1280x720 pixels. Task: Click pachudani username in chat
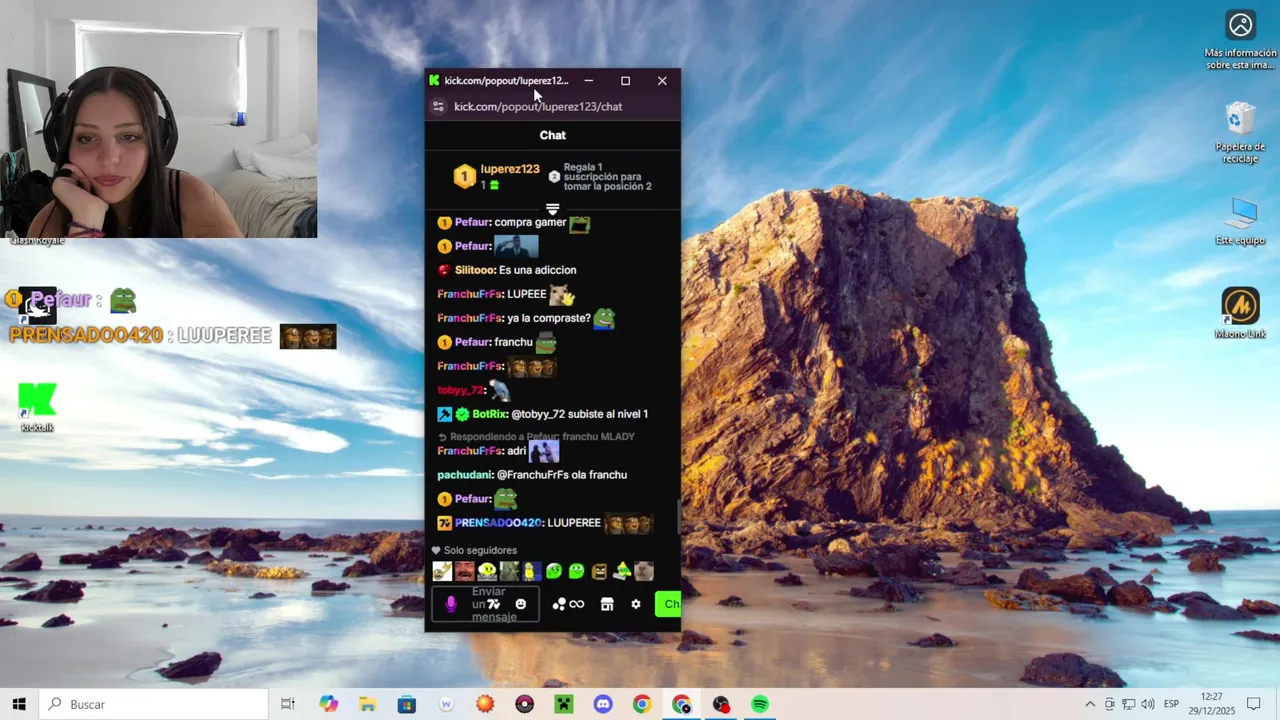coord(464,475)
